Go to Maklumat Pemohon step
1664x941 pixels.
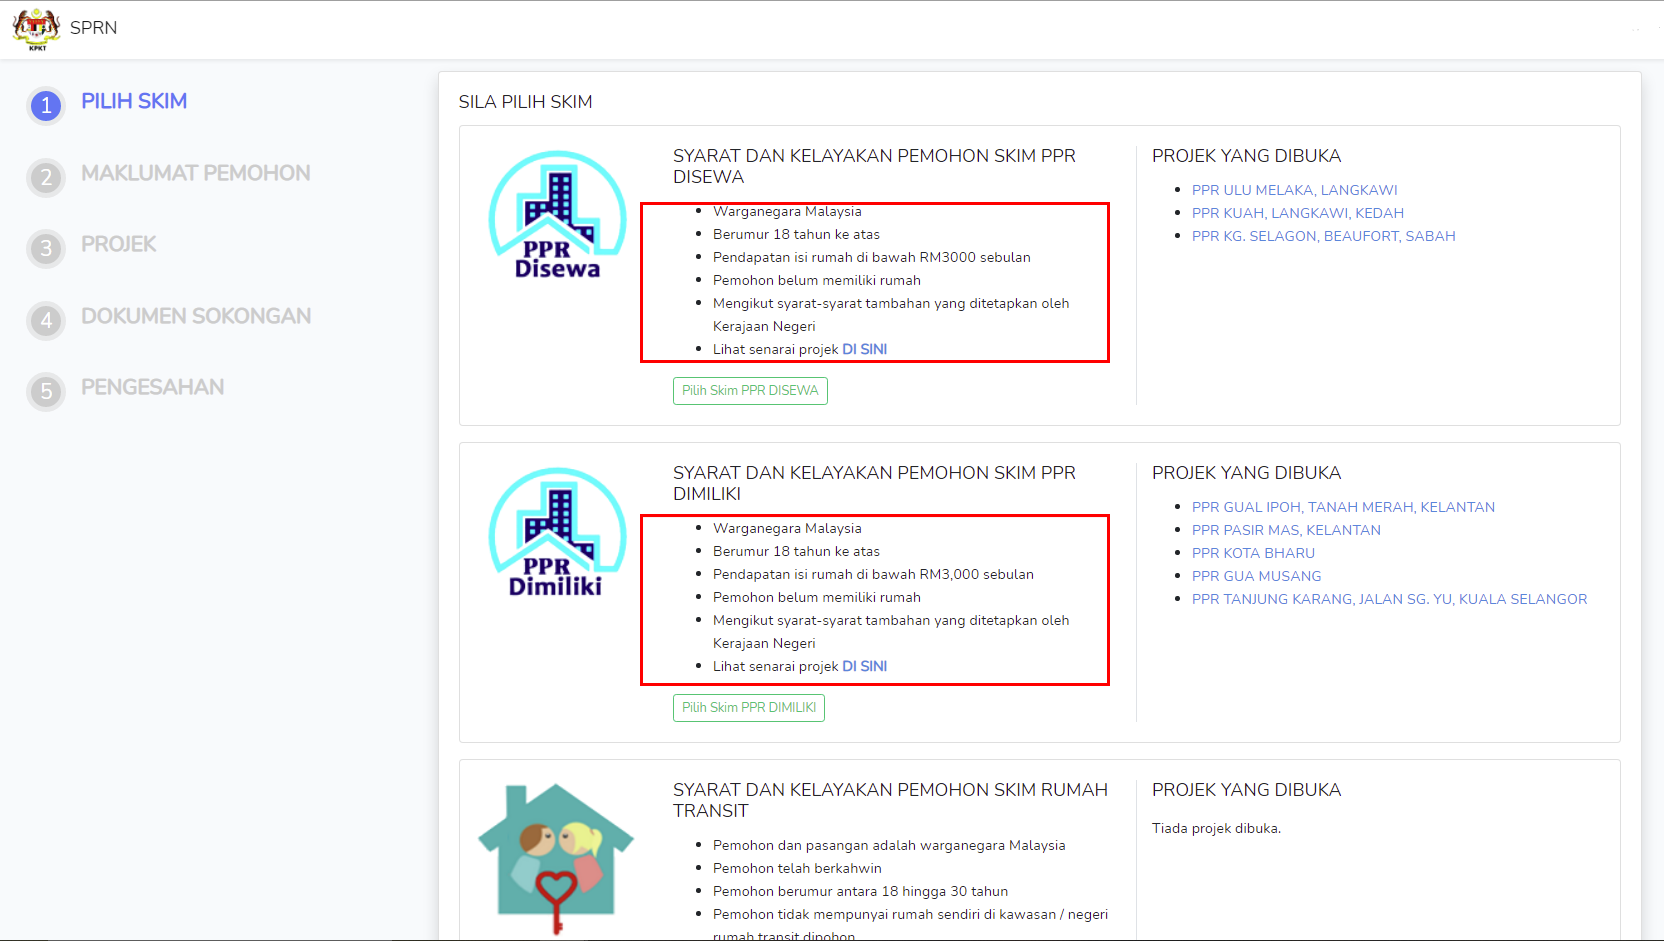tap(195, 173)
